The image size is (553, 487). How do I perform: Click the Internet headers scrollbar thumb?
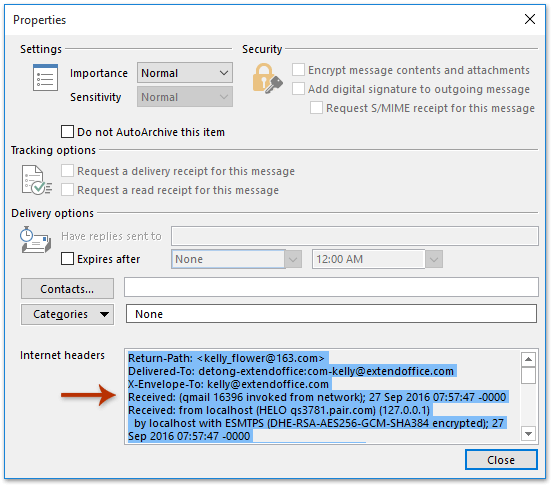click(528, 375)
